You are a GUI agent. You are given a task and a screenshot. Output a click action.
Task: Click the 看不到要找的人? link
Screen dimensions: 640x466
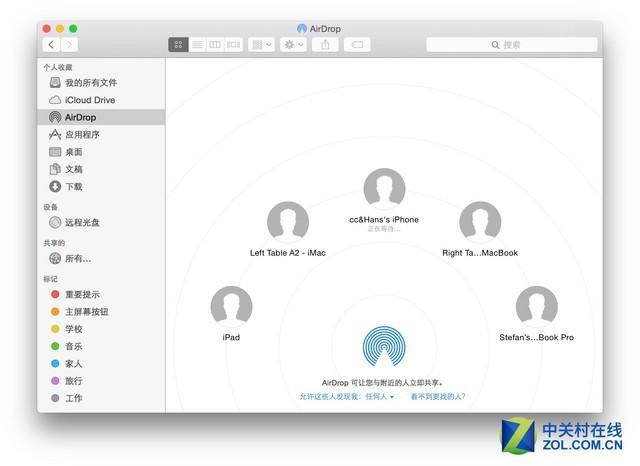point(437,397)
